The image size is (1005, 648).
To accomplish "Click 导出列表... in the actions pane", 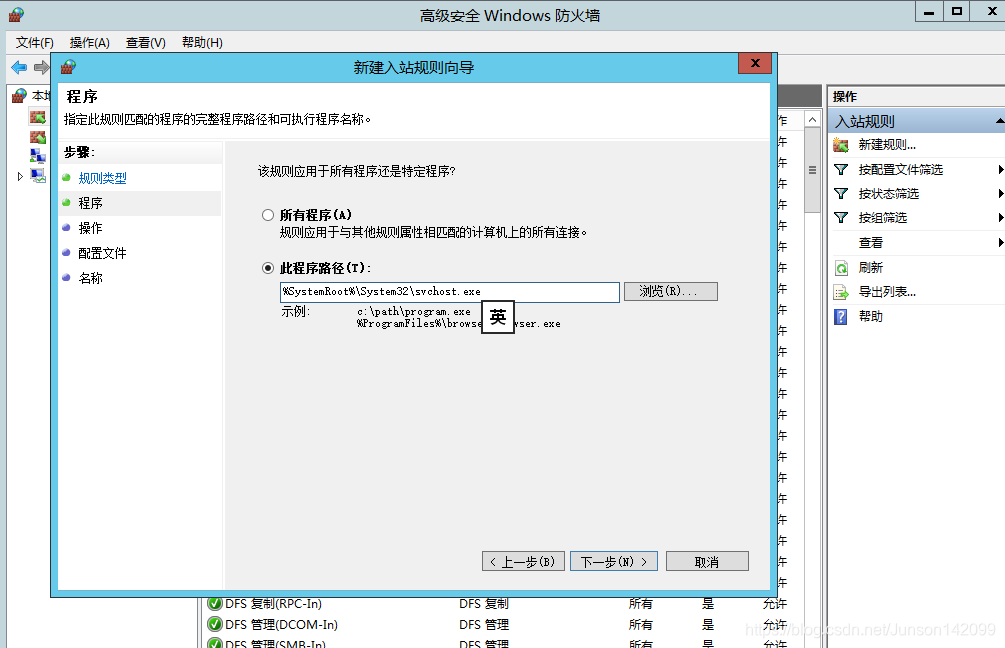I will click(887, 292).
